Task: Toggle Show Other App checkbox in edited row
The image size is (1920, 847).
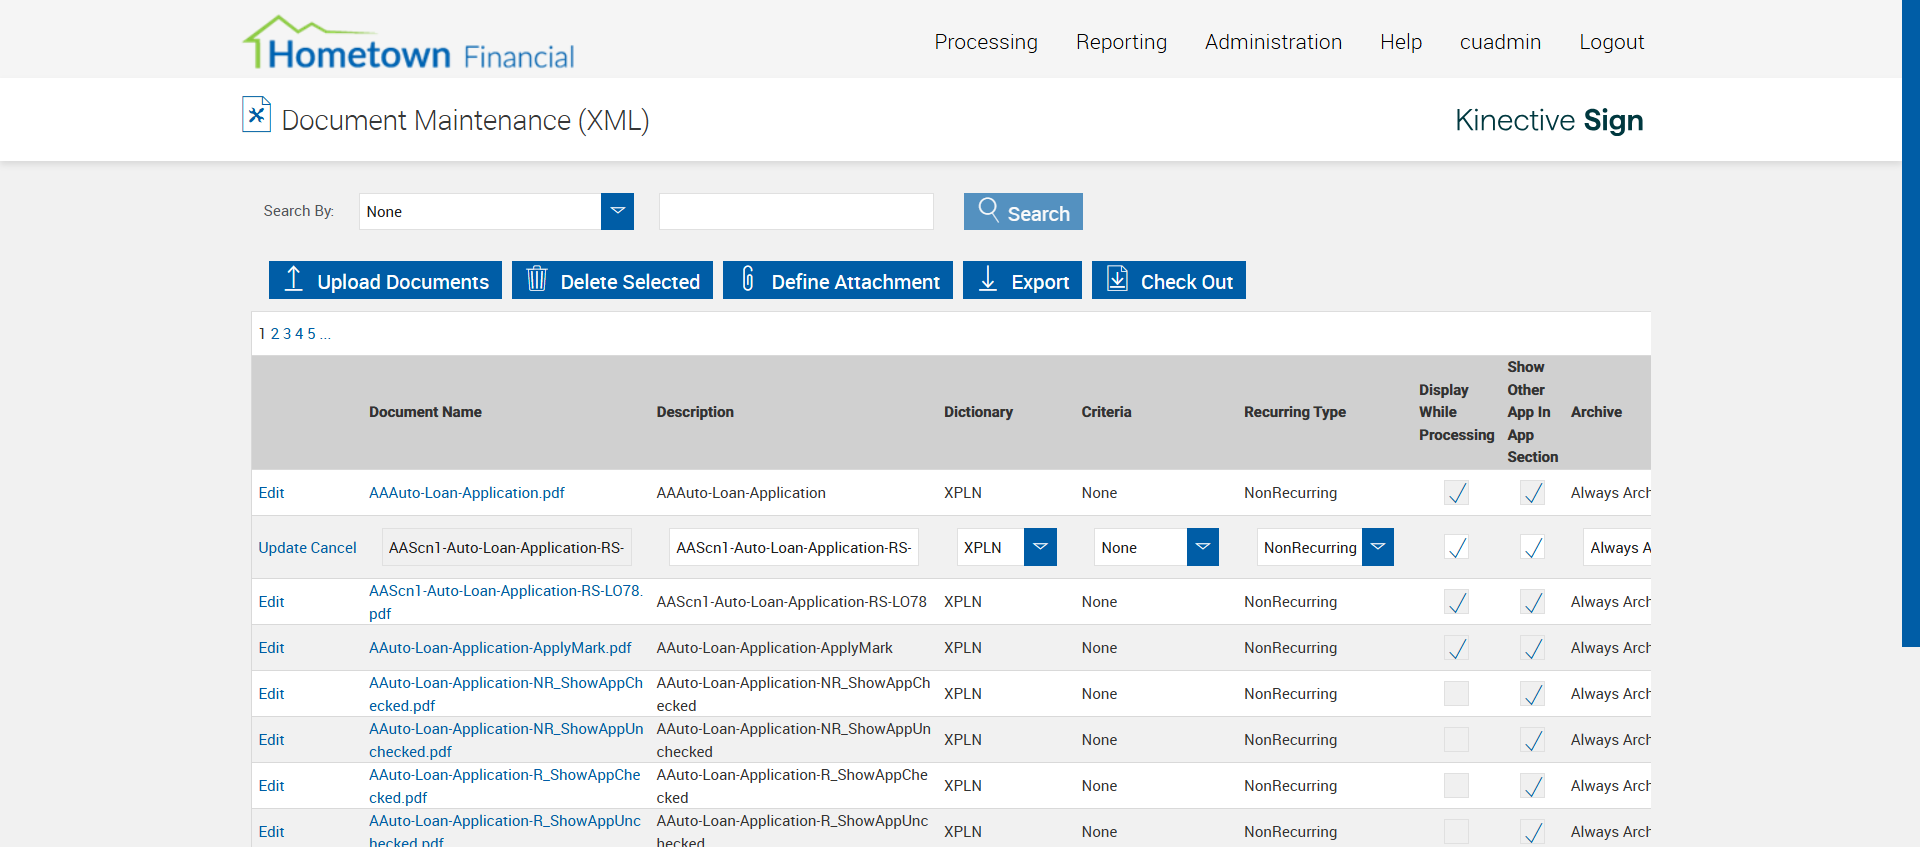Action: 1532,548
